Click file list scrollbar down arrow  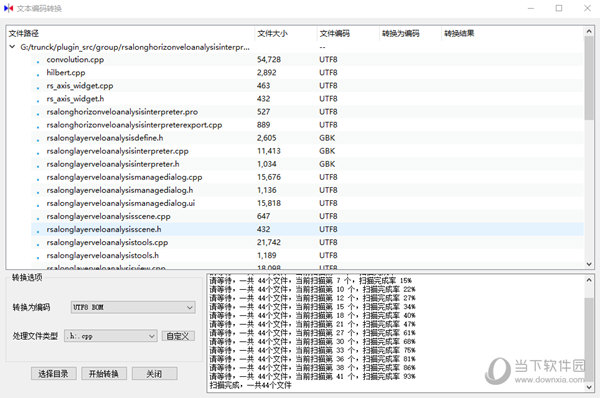coord(589,264)
